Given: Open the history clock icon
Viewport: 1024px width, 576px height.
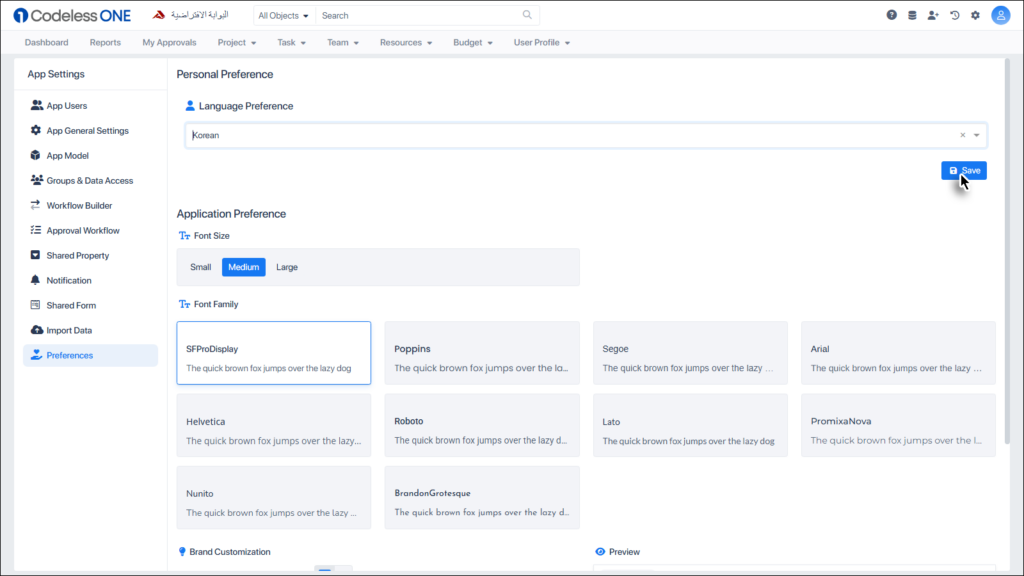Looking at the screenshot, I should click(x=955, y=15).
